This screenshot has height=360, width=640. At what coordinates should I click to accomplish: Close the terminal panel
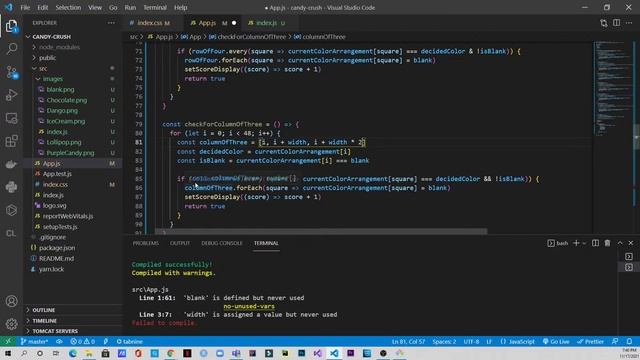click(x=631, y=243)
